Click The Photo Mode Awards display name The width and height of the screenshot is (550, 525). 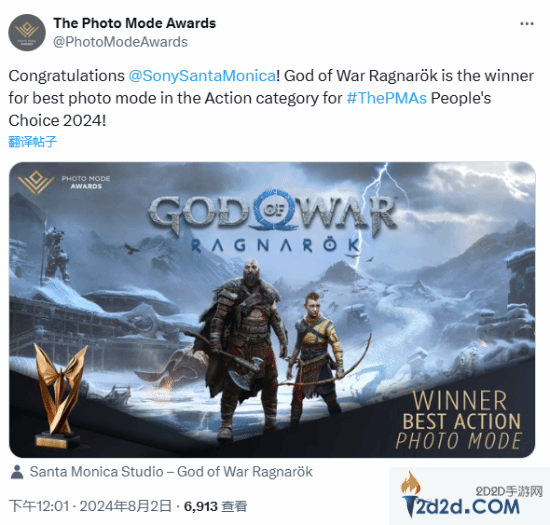coord(134,23)
